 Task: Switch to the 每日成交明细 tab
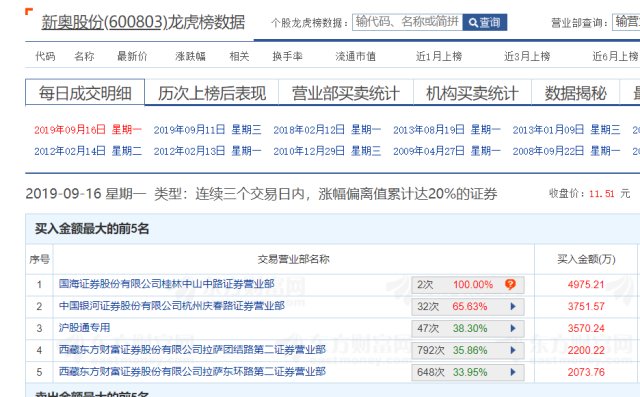(x=85, y=93)
